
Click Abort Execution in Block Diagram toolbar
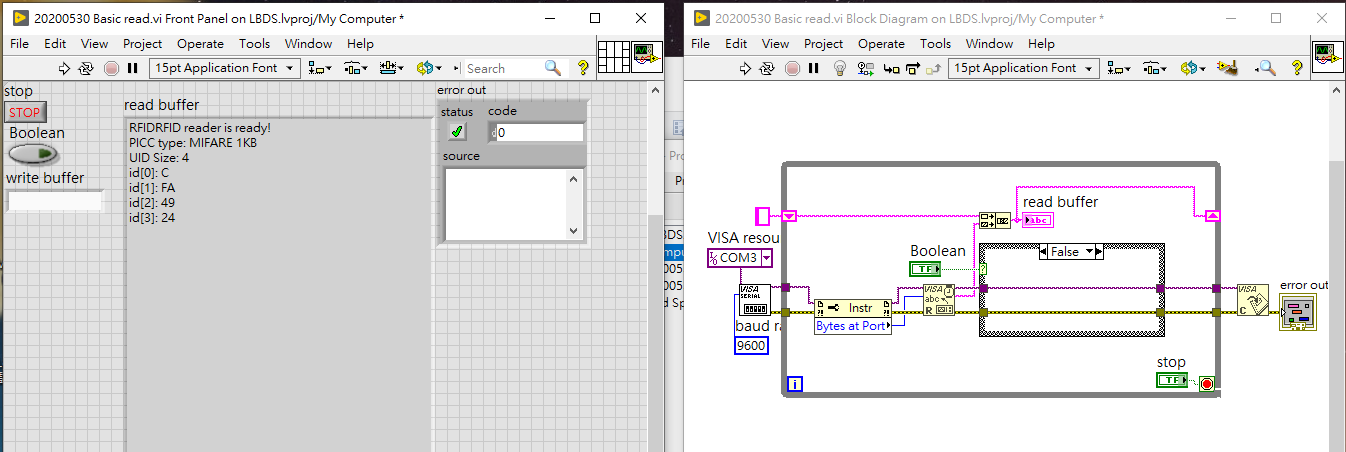791,68
